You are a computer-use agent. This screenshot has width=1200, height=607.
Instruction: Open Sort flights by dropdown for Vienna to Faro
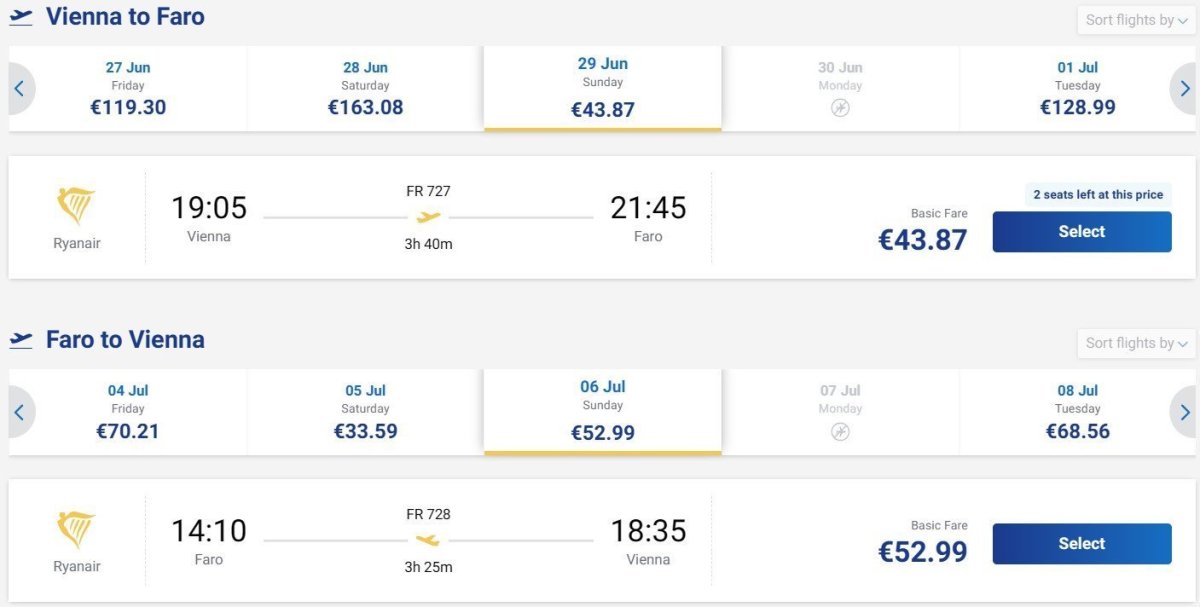1136,20
